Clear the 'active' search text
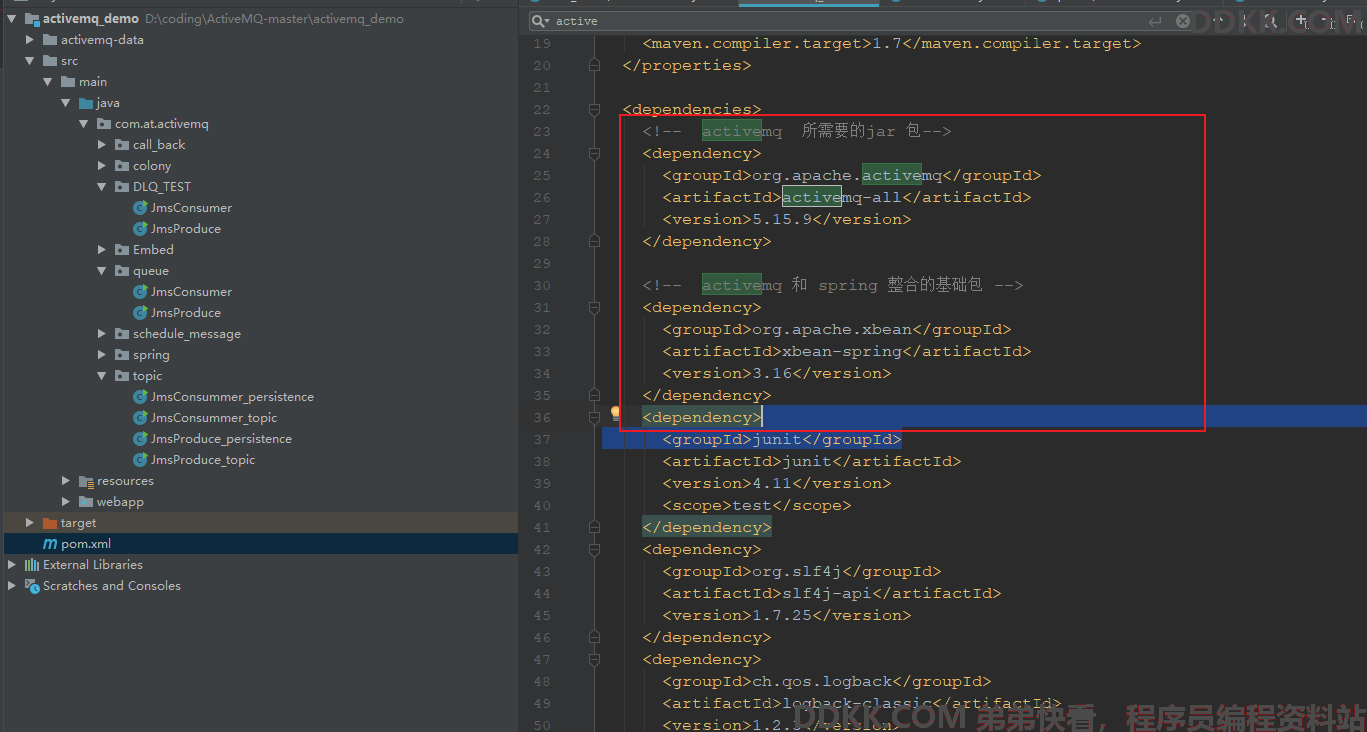Image resolution: width=1367 pixels, height=732 pixels. (1183, 21)
